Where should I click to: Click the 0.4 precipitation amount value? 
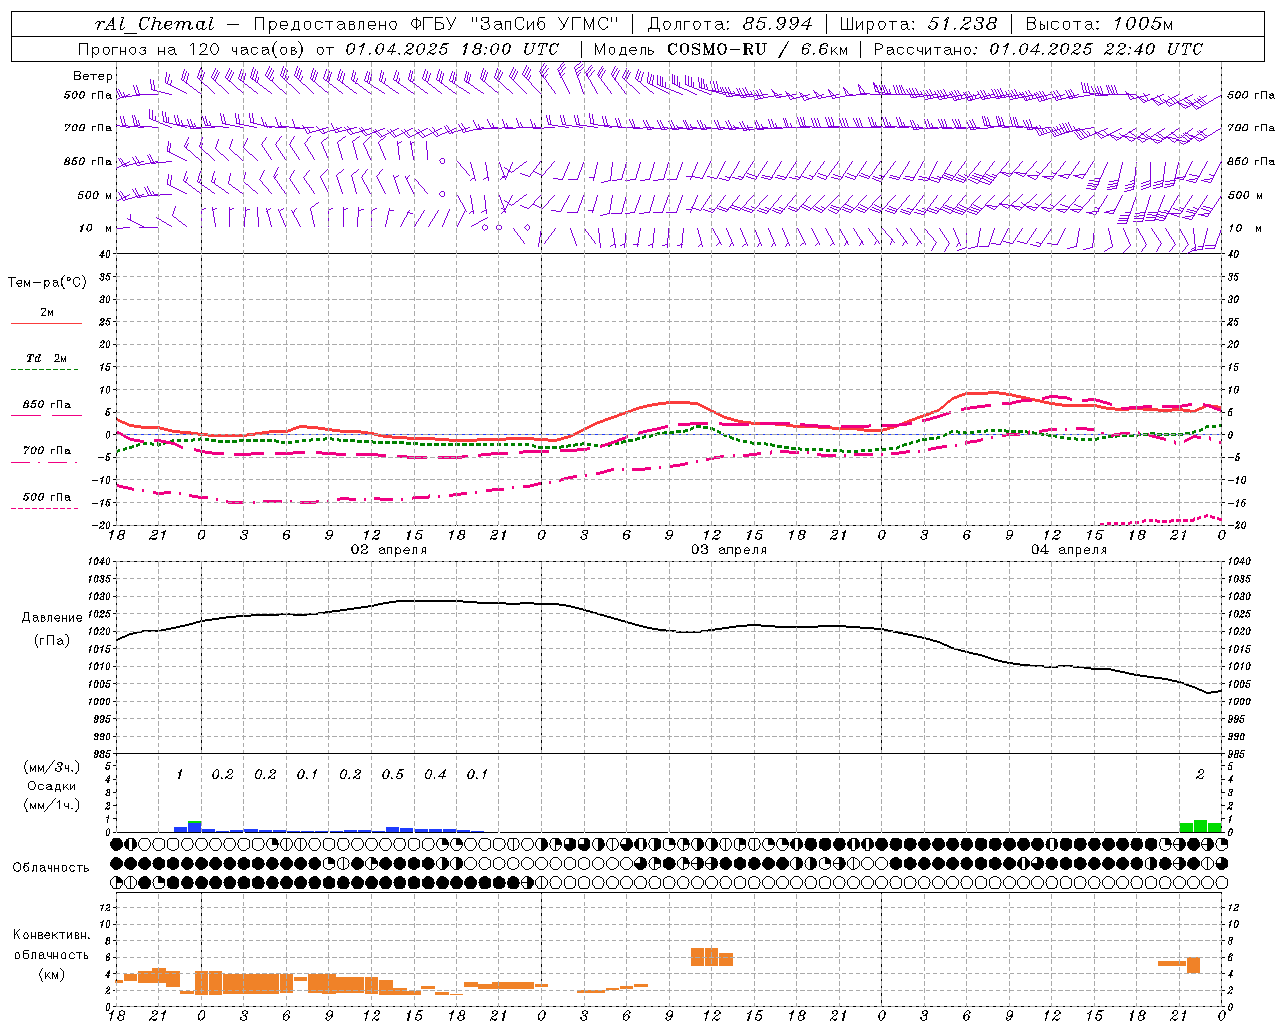pos(436,775)
